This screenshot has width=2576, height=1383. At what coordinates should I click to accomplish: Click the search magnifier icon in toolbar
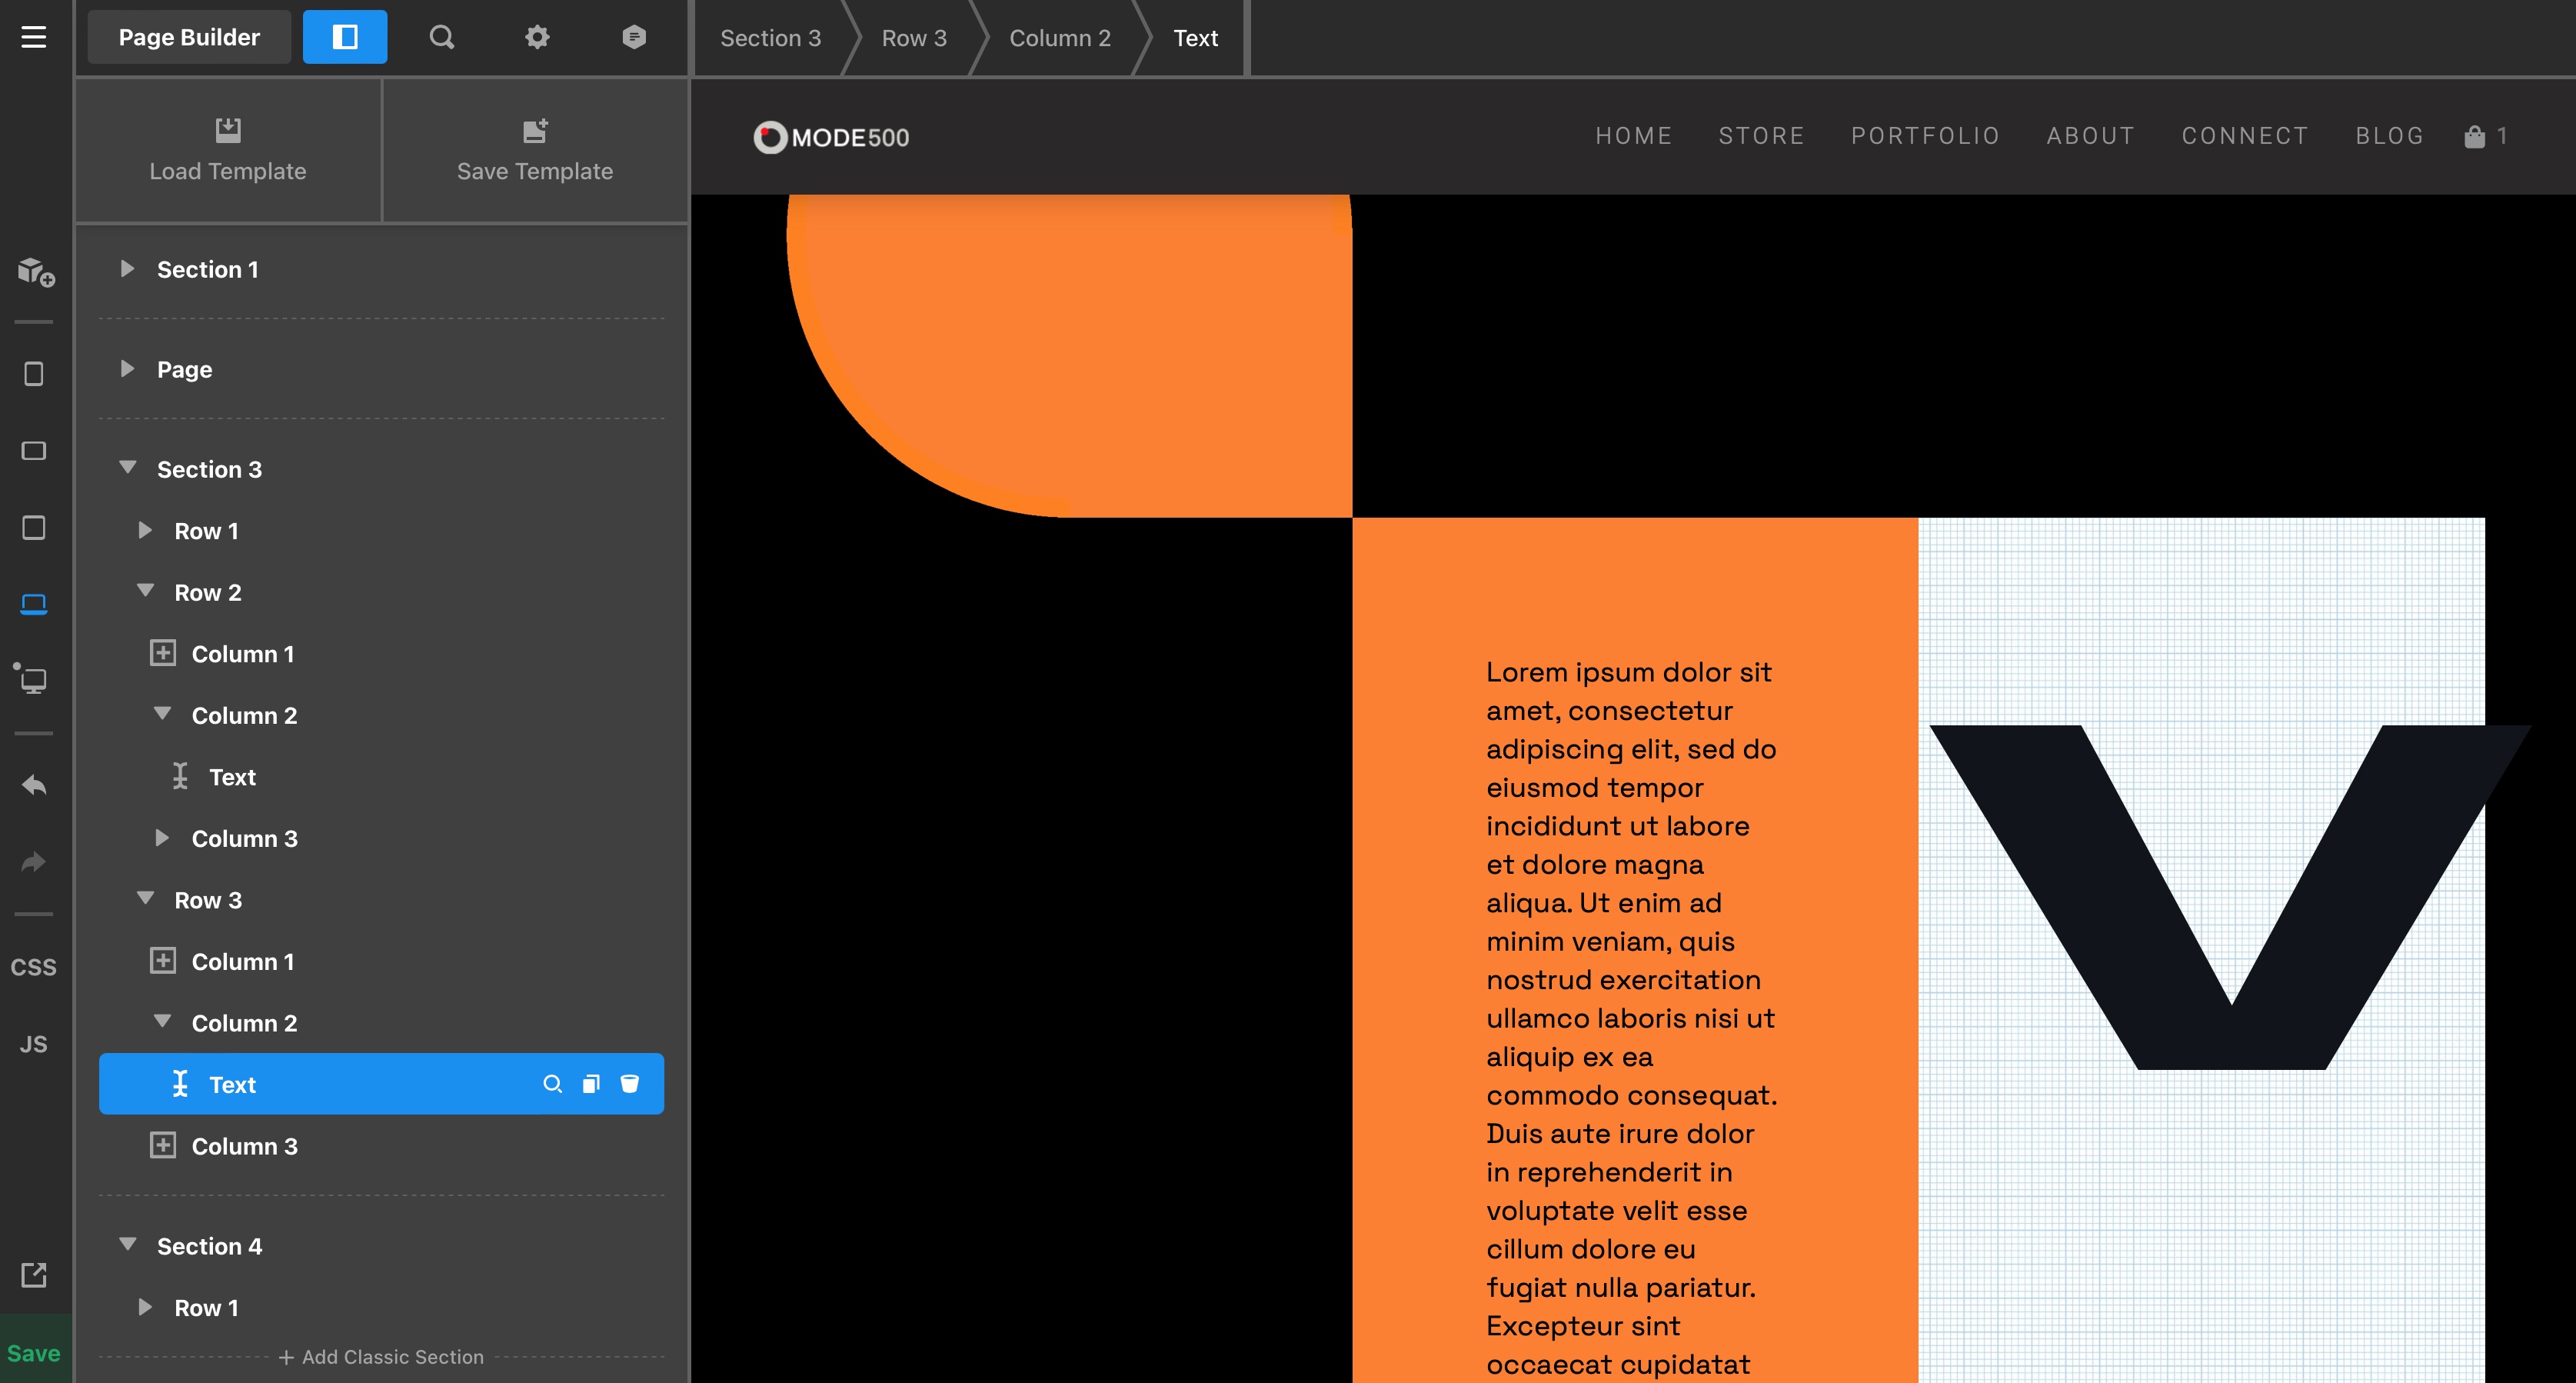pos(442,37)
